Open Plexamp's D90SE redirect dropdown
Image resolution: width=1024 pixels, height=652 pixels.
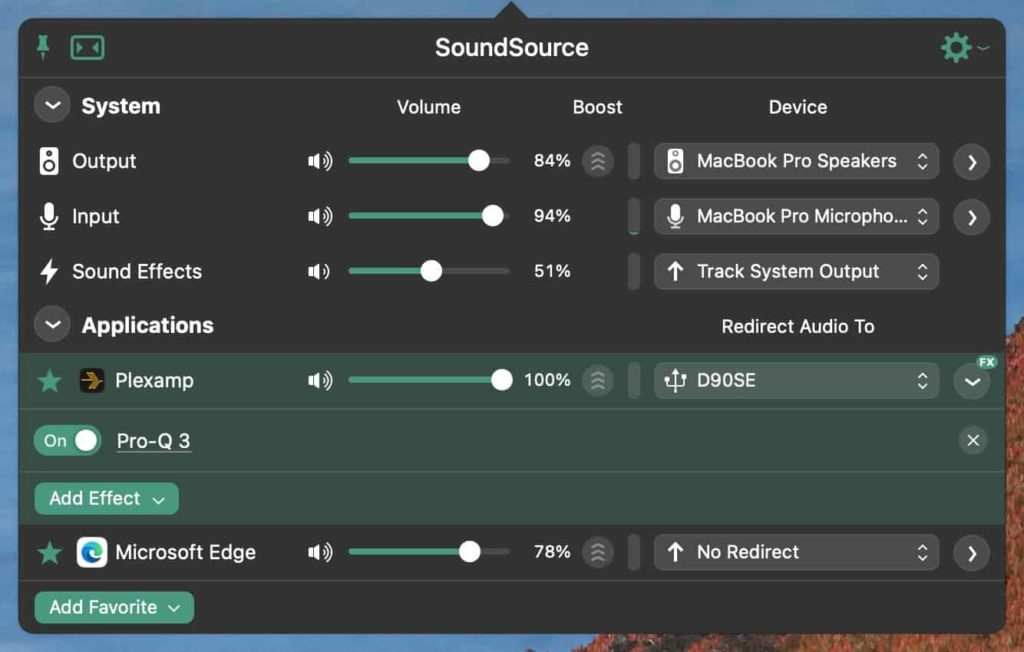point(796,381)
